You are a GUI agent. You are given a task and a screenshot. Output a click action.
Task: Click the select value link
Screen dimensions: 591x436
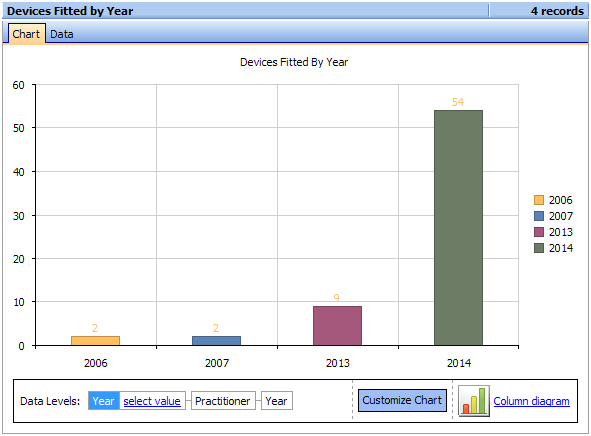pos(152,401)
